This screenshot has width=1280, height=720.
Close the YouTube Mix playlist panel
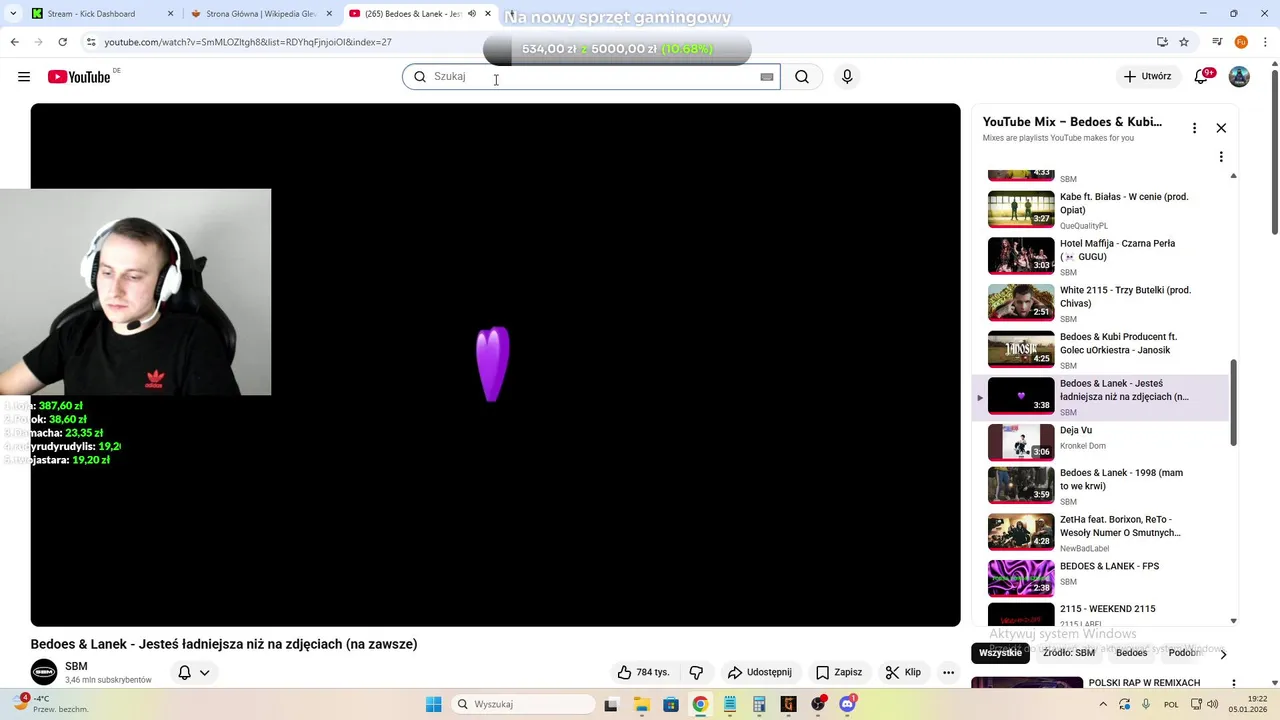pos(1221,128)
